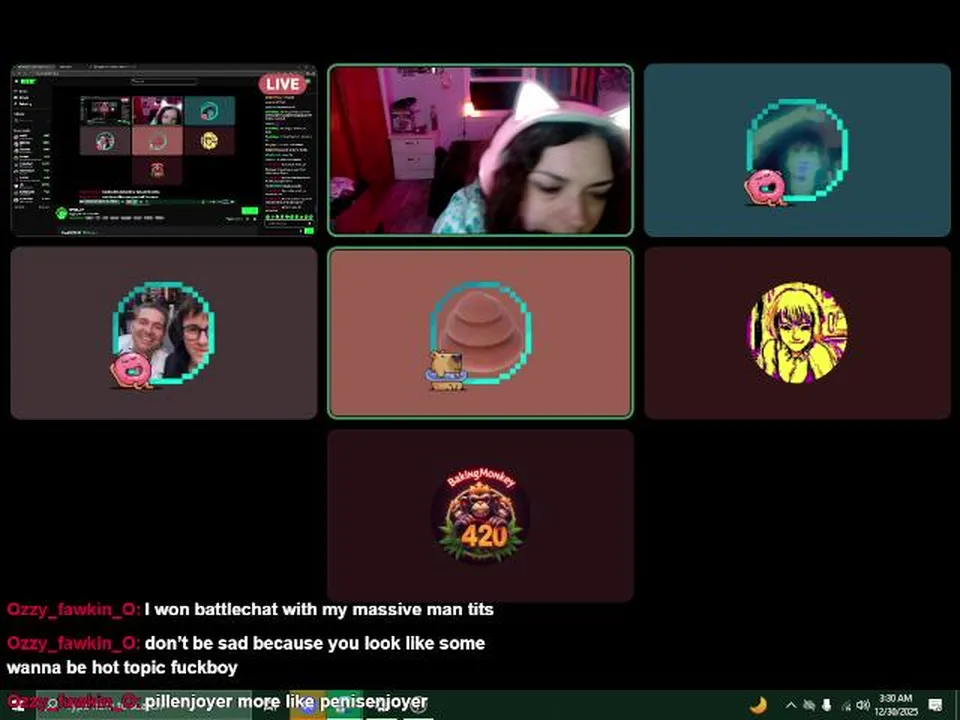Click username Ozzy_fawkin_O on "don't be sad" message
960x720 pixels.
[73, 643]
